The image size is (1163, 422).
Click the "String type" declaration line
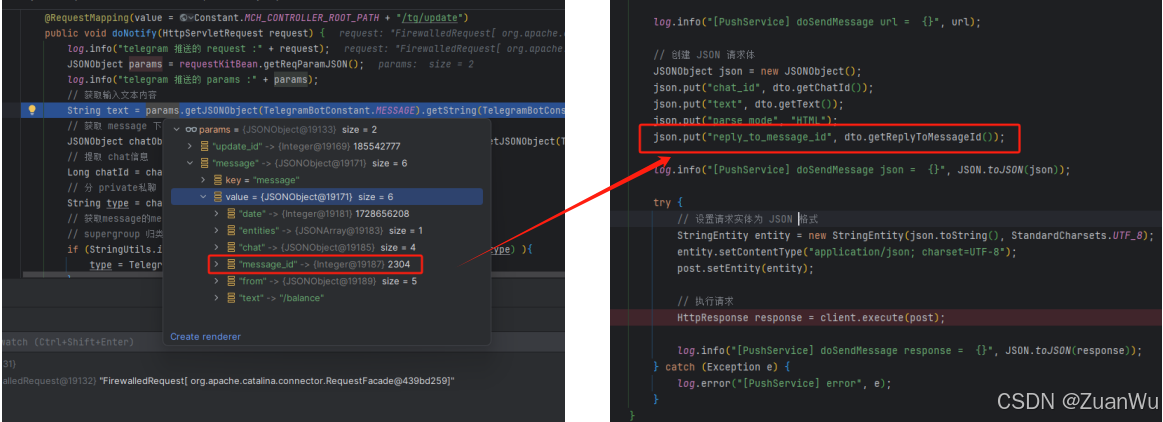113,203
